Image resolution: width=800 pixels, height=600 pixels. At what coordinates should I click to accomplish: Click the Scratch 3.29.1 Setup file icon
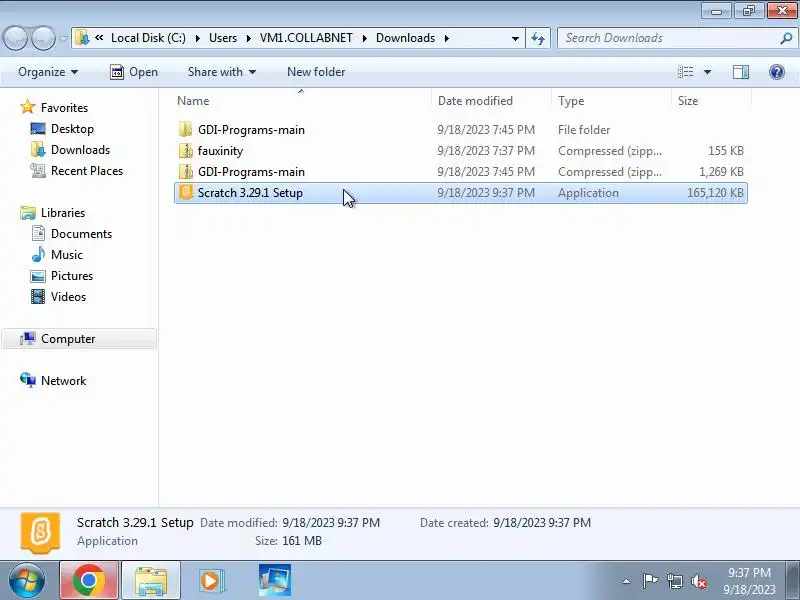pos(186,192)
